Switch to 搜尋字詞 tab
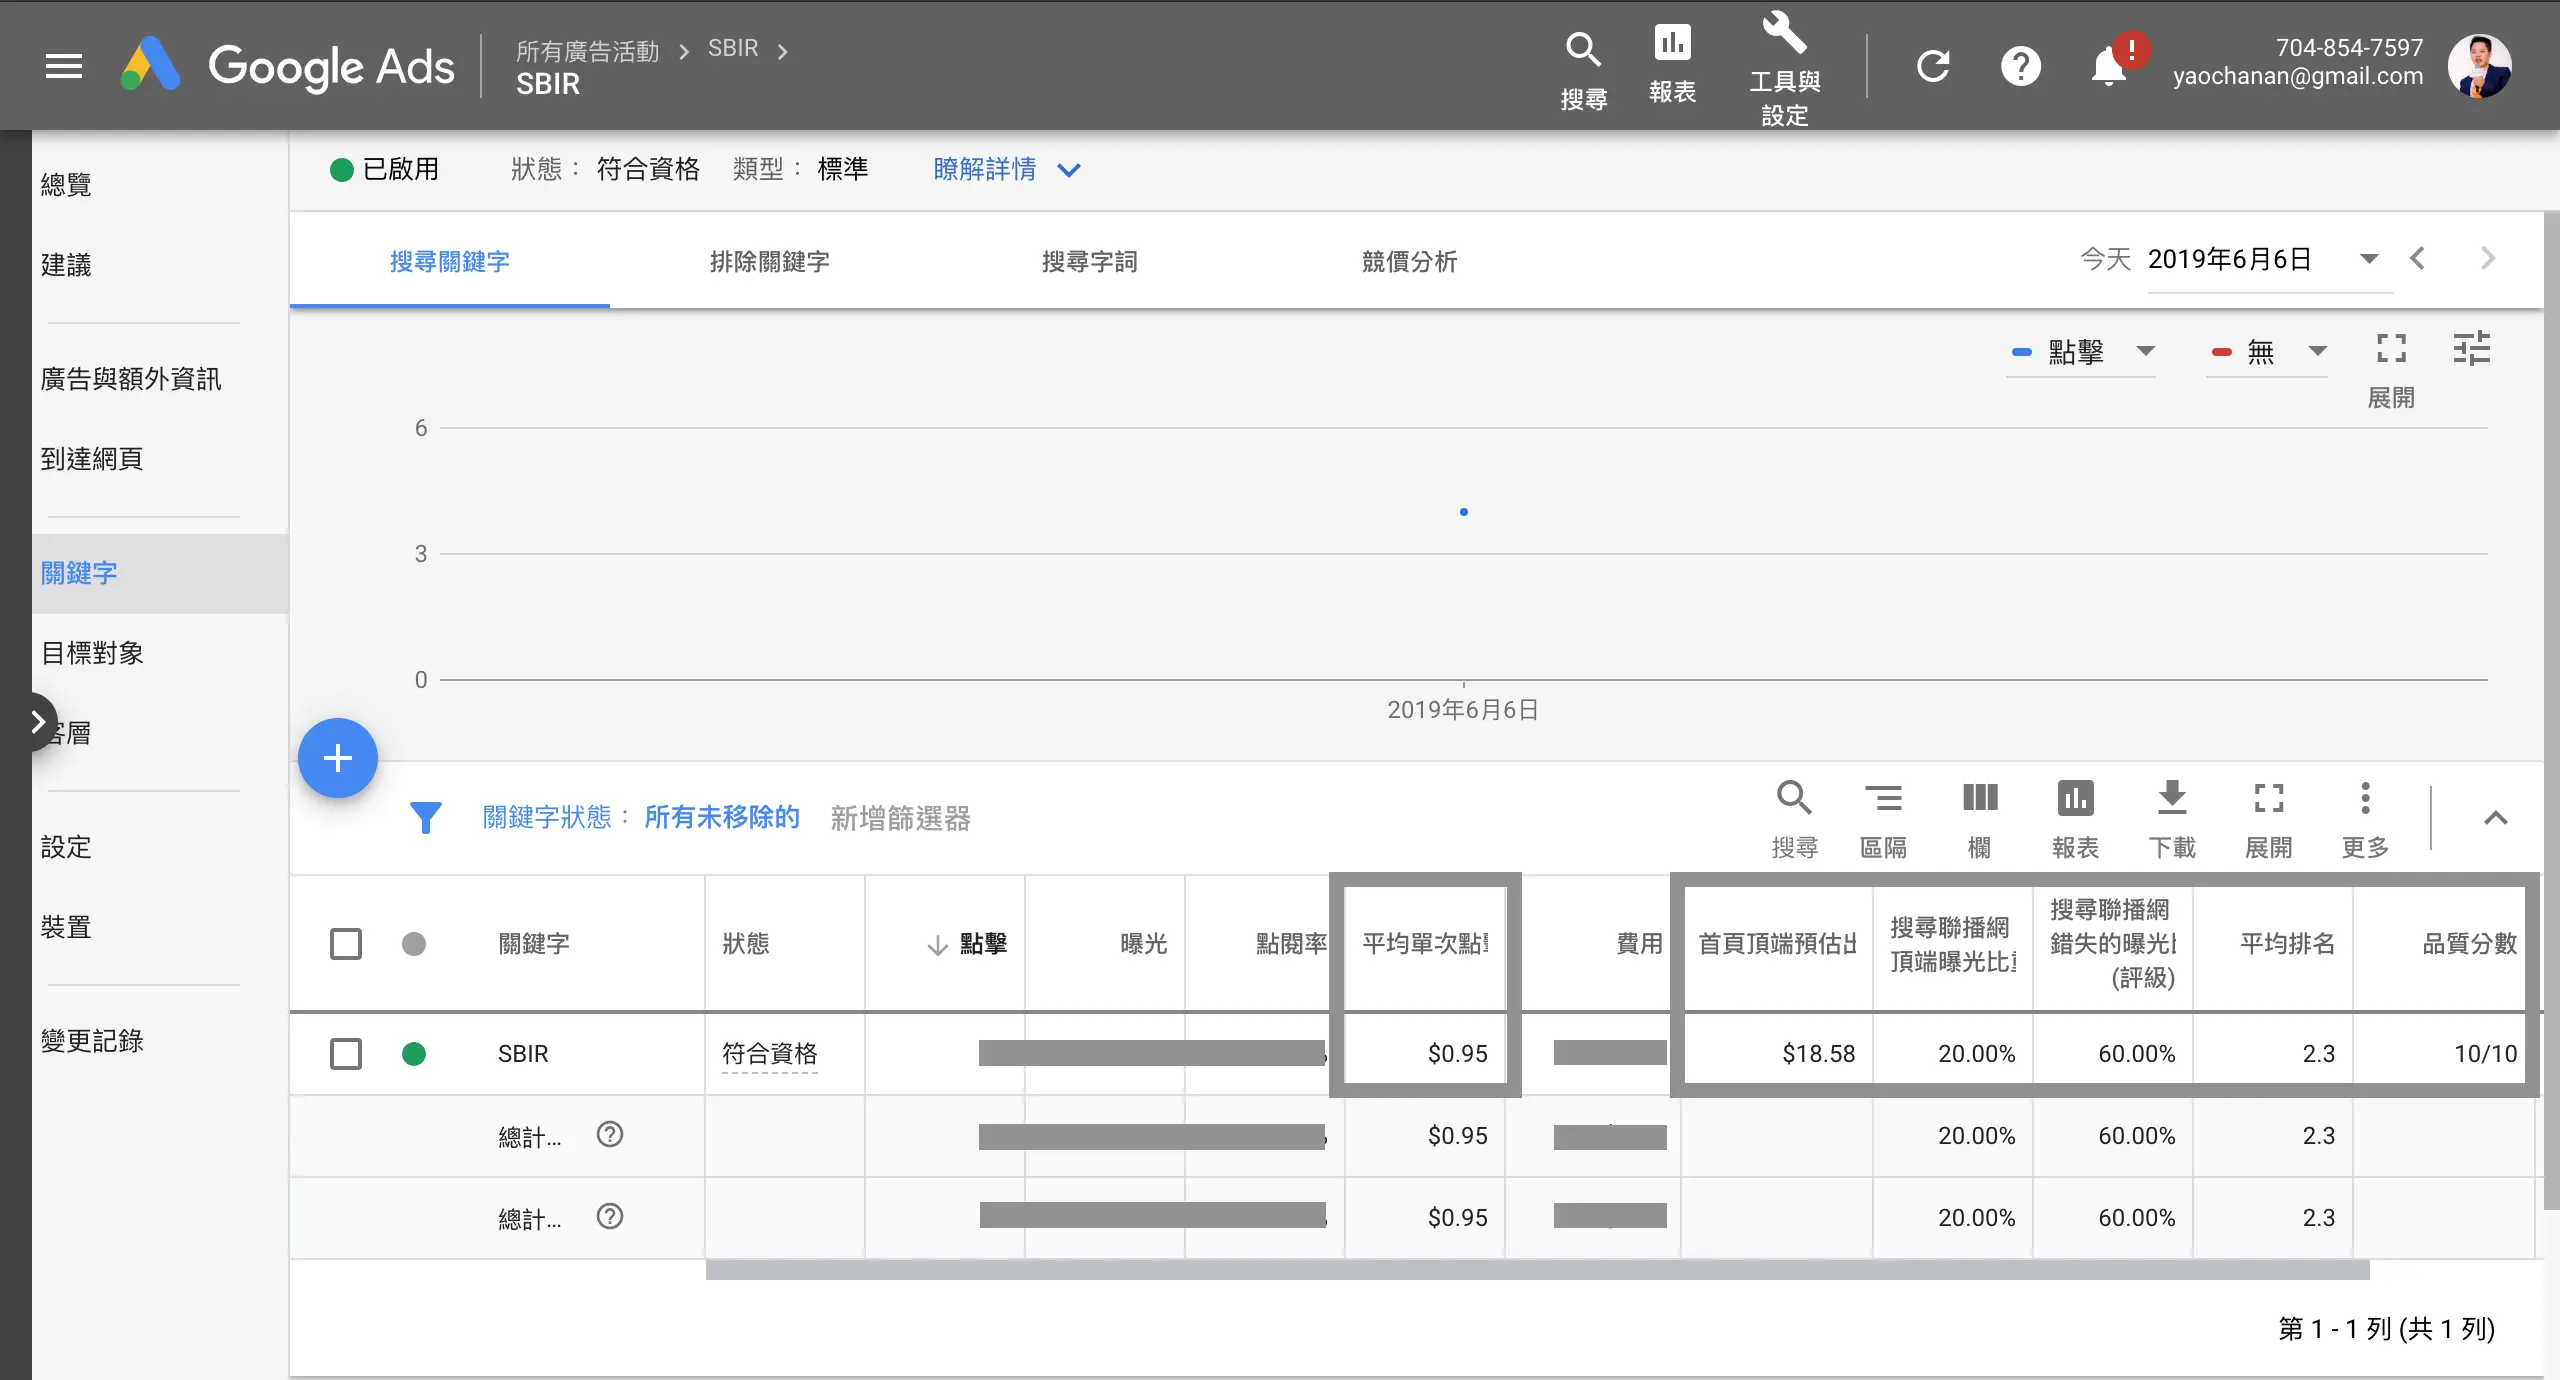Viewport: 2560px width, 1380px height. [1090, 261]
